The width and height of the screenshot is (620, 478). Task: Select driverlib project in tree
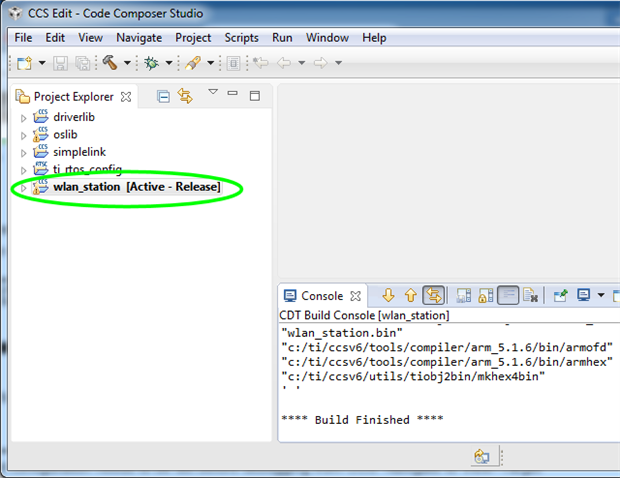point(74,117)
